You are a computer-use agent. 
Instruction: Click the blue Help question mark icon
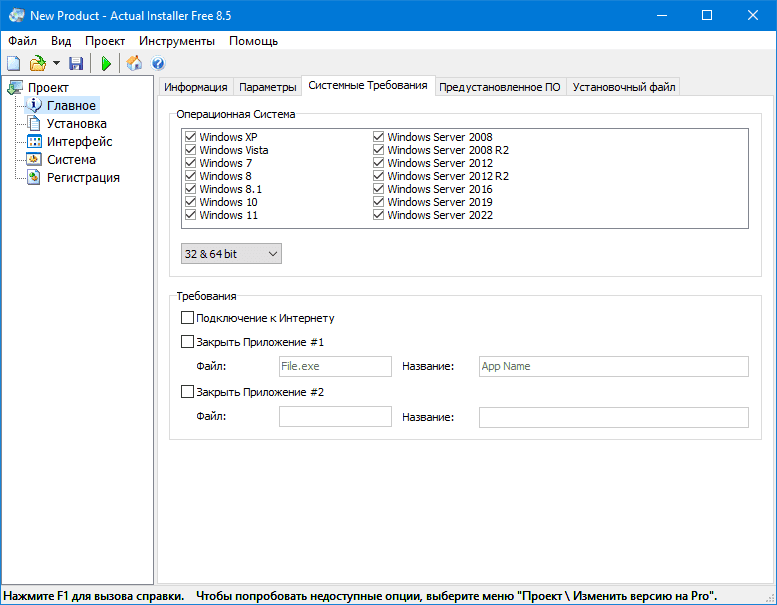tap(158, 63)
